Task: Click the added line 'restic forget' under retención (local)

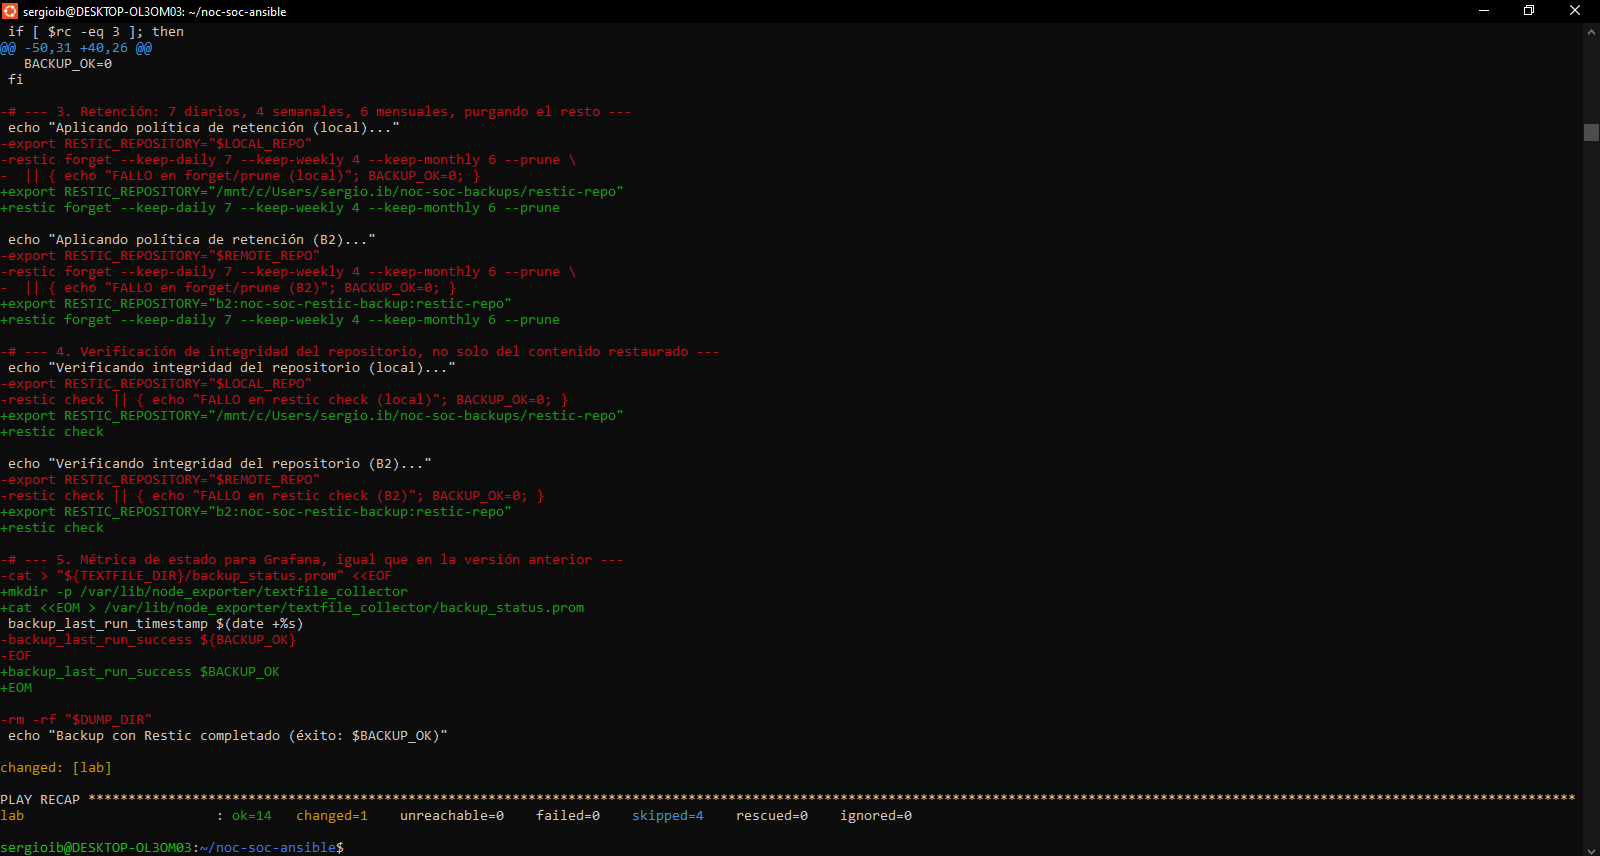Action: click(x=280, y=208)
